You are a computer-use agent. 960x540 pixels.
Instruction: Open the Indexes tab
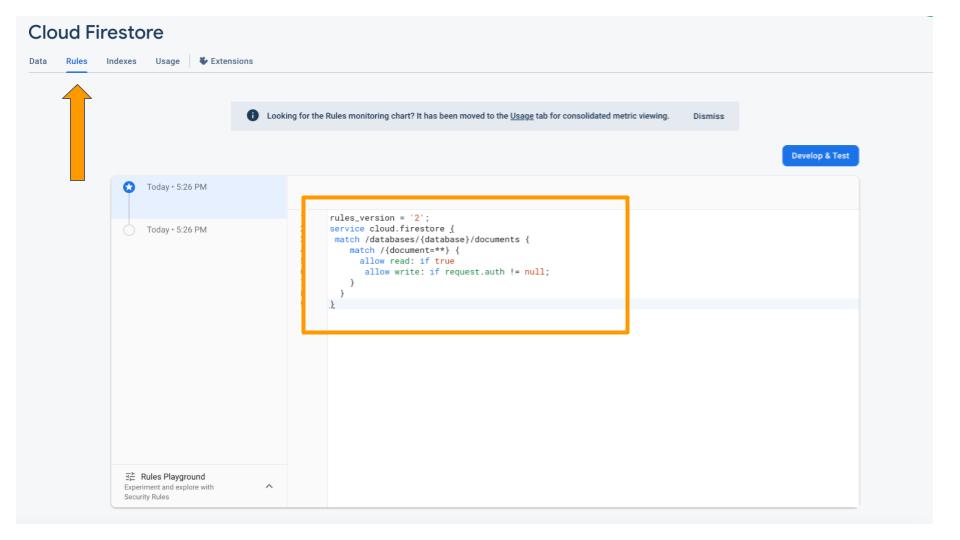click(121, 61)
